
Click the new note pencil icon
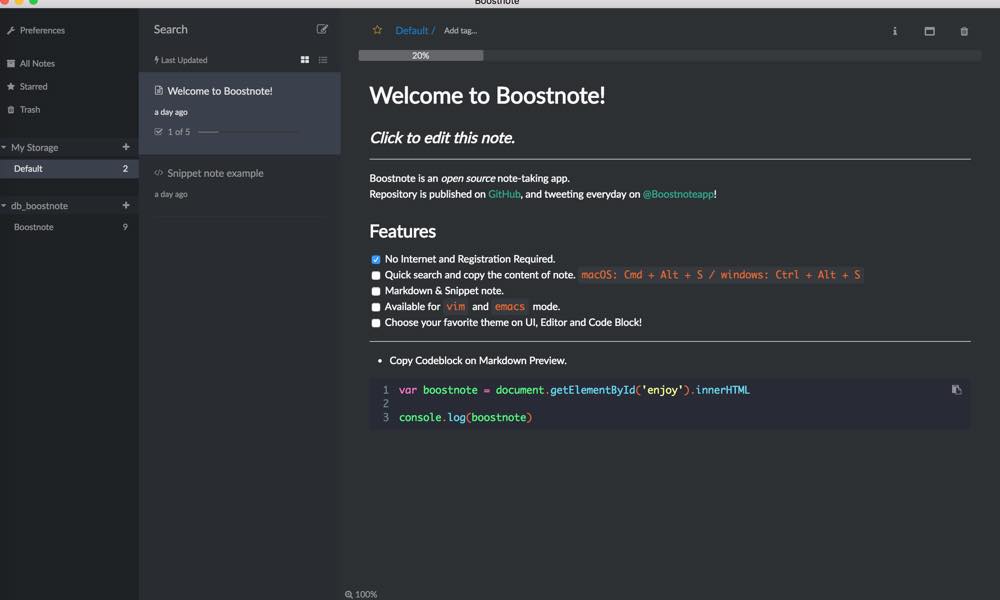click(322, 29)
